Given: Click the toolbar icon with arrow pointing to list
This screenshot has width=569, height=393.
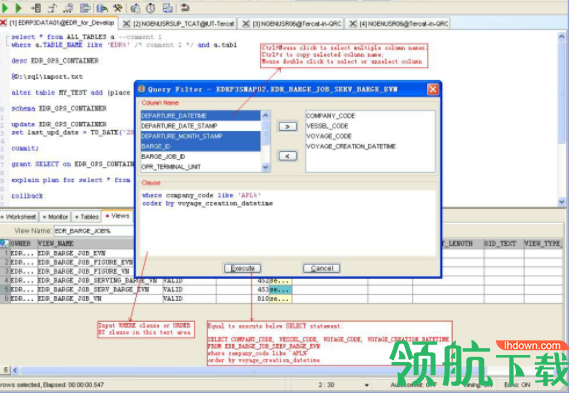Looking at the screenshot, I should 36,8.
